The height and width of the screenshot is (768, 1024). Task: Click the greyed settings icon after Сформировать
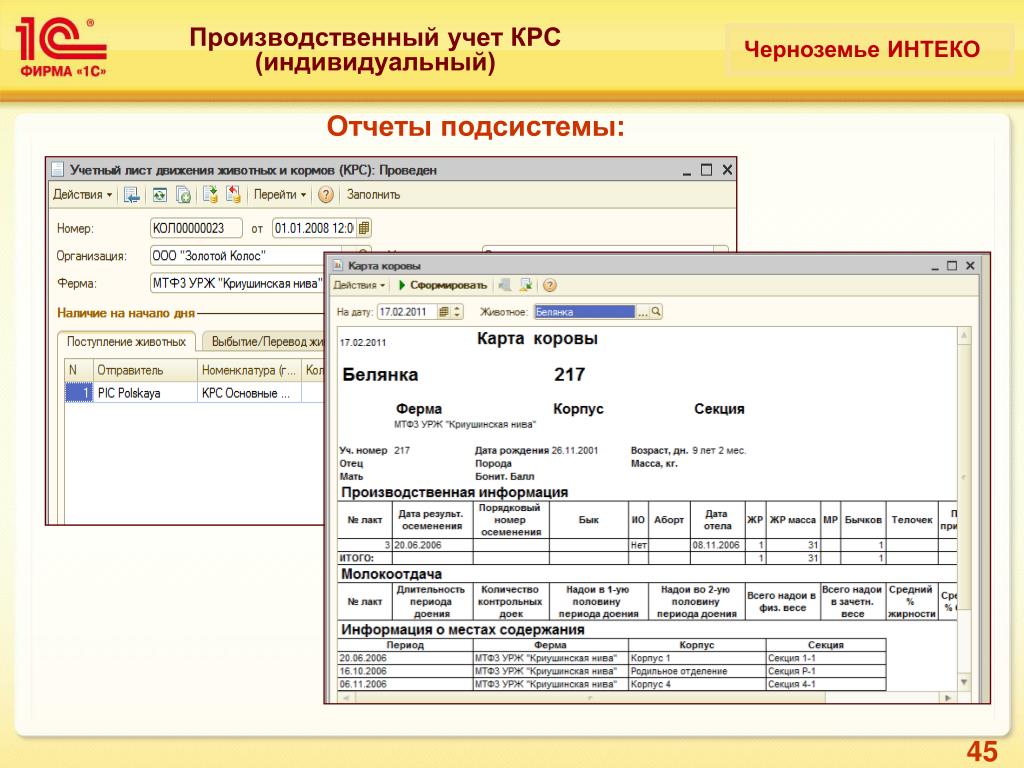point(505,285)
